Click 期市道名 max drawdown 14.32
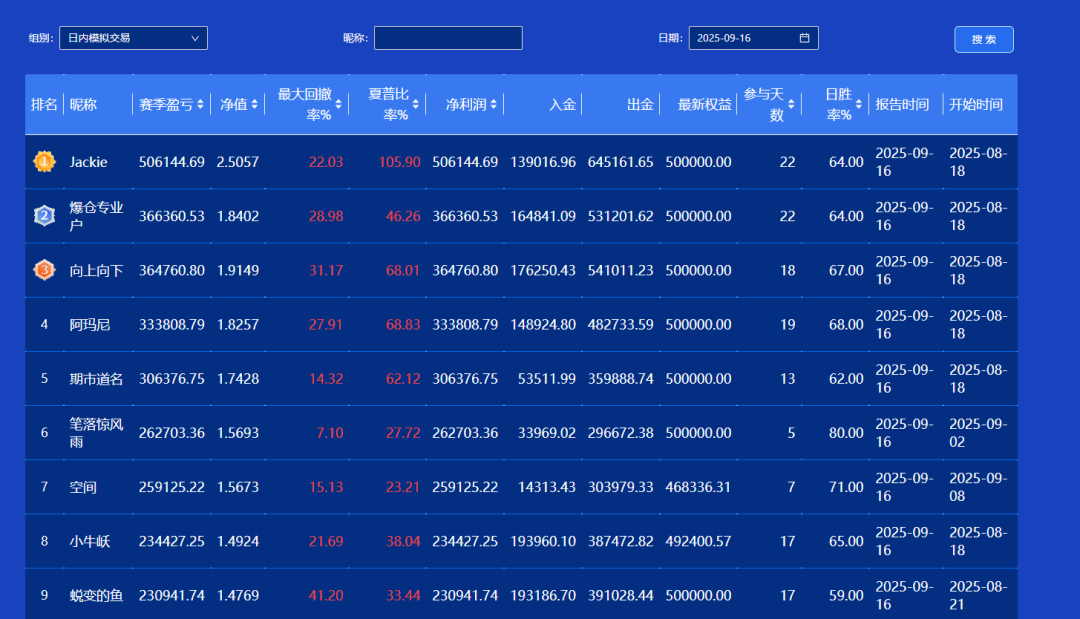Image resolution: width=1080 pixels, height=619 pixels. (x=326, y=379)
